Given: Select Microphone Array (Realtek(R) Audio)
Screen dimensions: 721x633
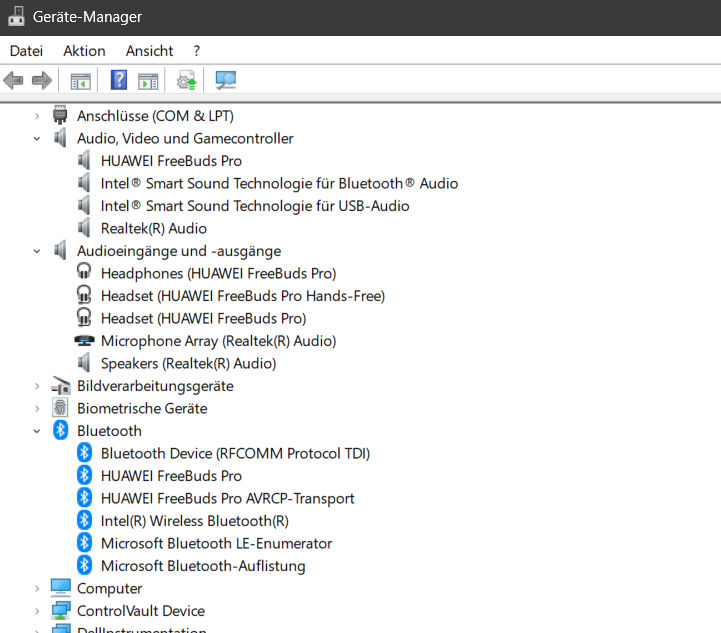Looking at the screenshot, I should [x=218, y=341].
